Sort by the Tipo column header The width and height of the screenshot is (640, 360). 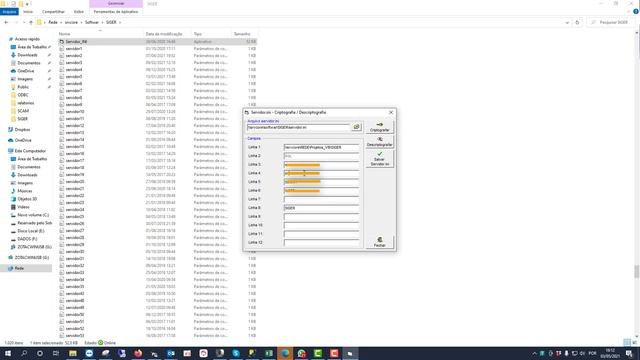[x=198, y=34]
